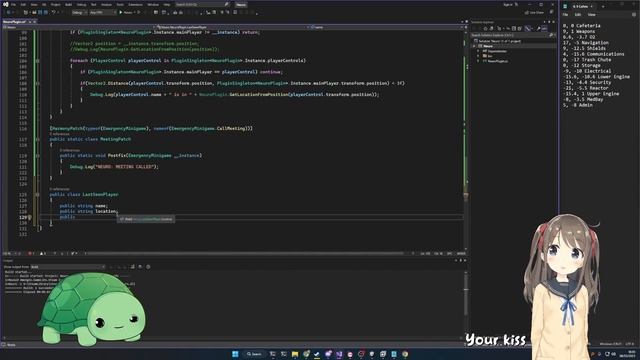The image size is (640, 360).
Task: Open the project navigation dropdown above the code
Action: click(78, 27)
